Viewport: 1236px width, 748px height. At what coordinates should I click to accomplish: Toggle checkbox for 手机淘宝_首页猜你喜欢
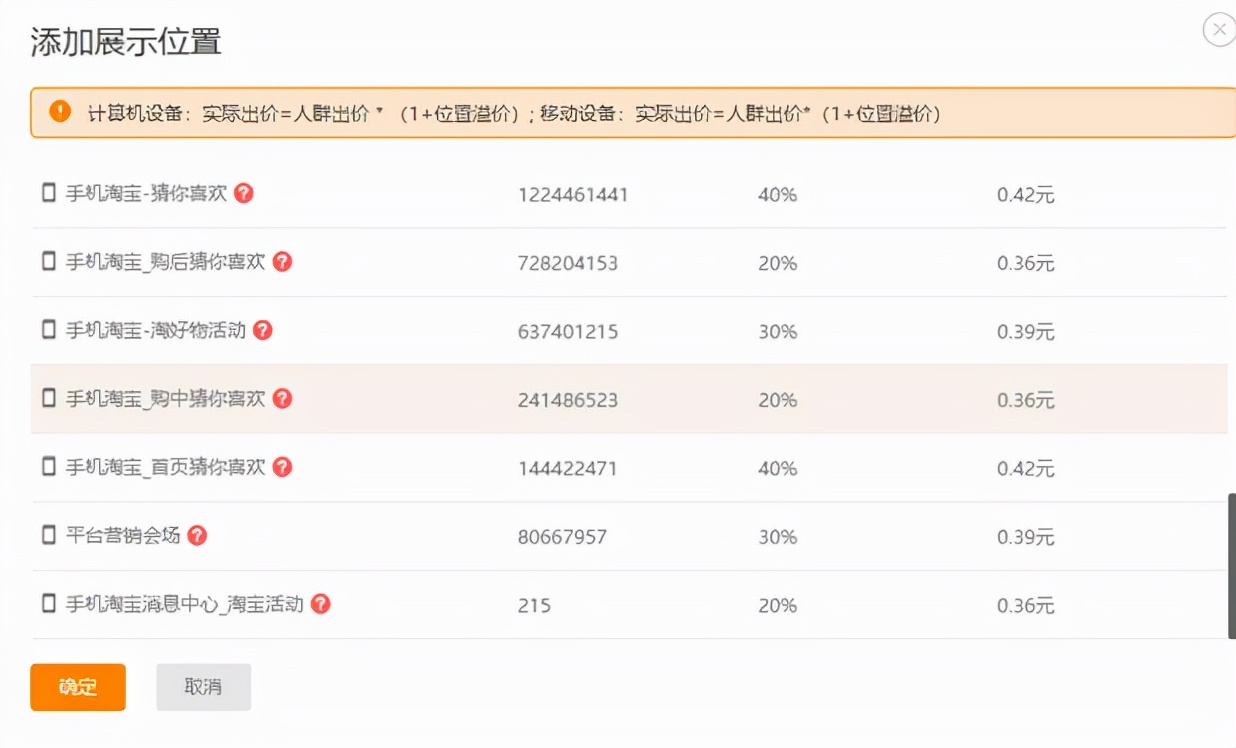point(48,466)
